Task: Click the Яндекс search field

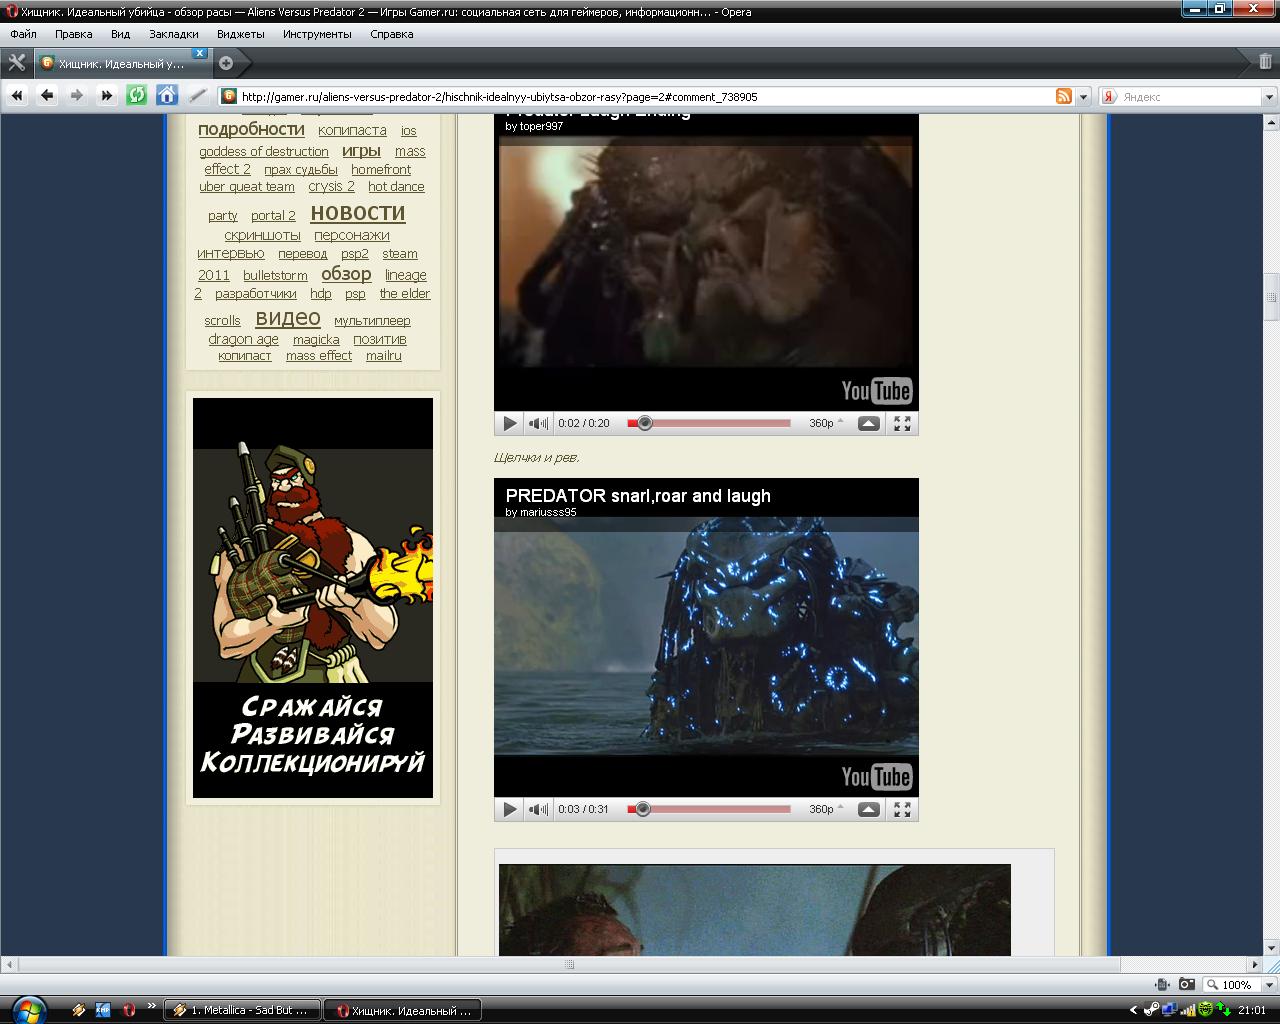Action: (x=1189, y=97)
